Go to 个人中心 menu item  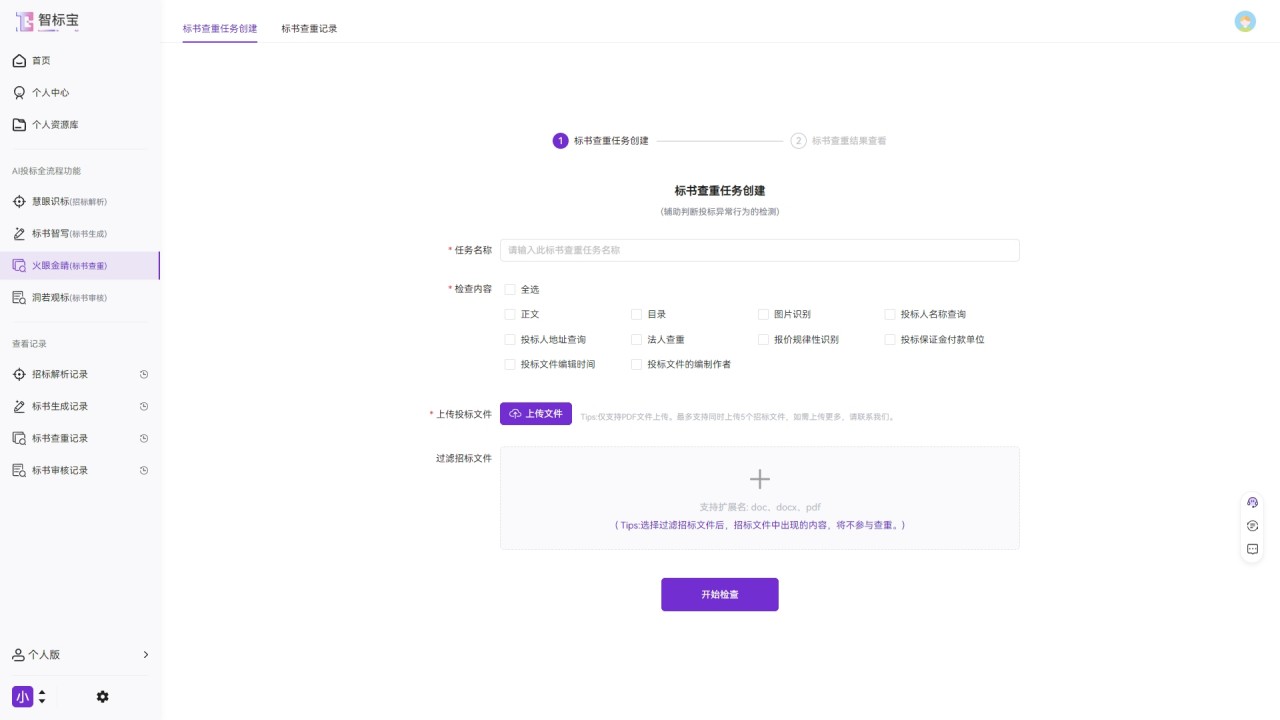tap(50, 93)
